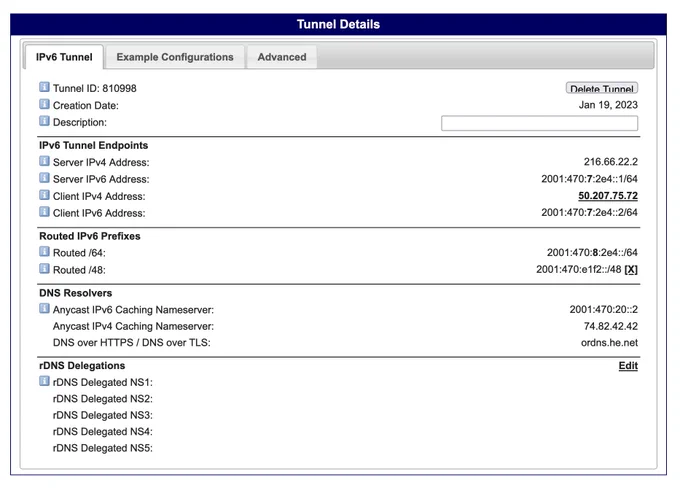680x496 pixels.
Task: Click the server IPv6 value 2001:470:7:2e4::1/64
Action: 589,179
